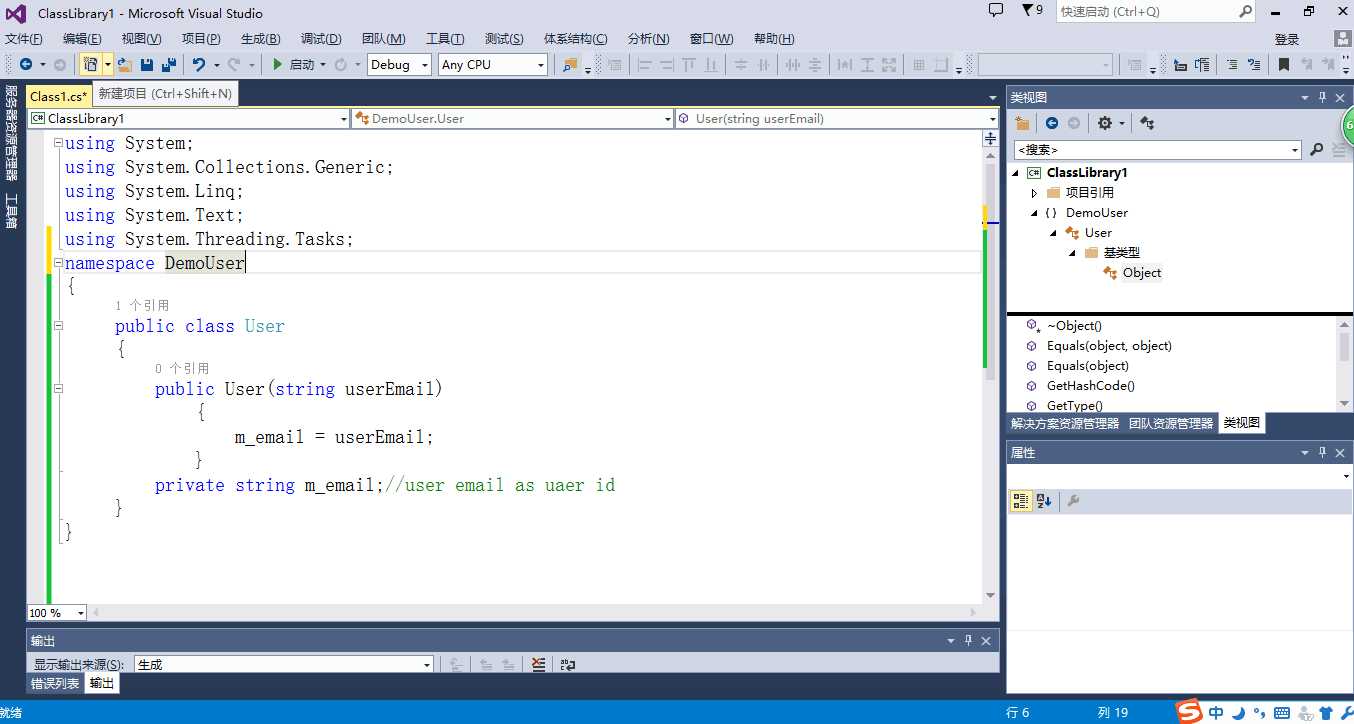This screenshot has height=724, width=1354.
Task: Click the view class diagram icon in Class View
Action: pyautogui.click(x=1147, y=123)
